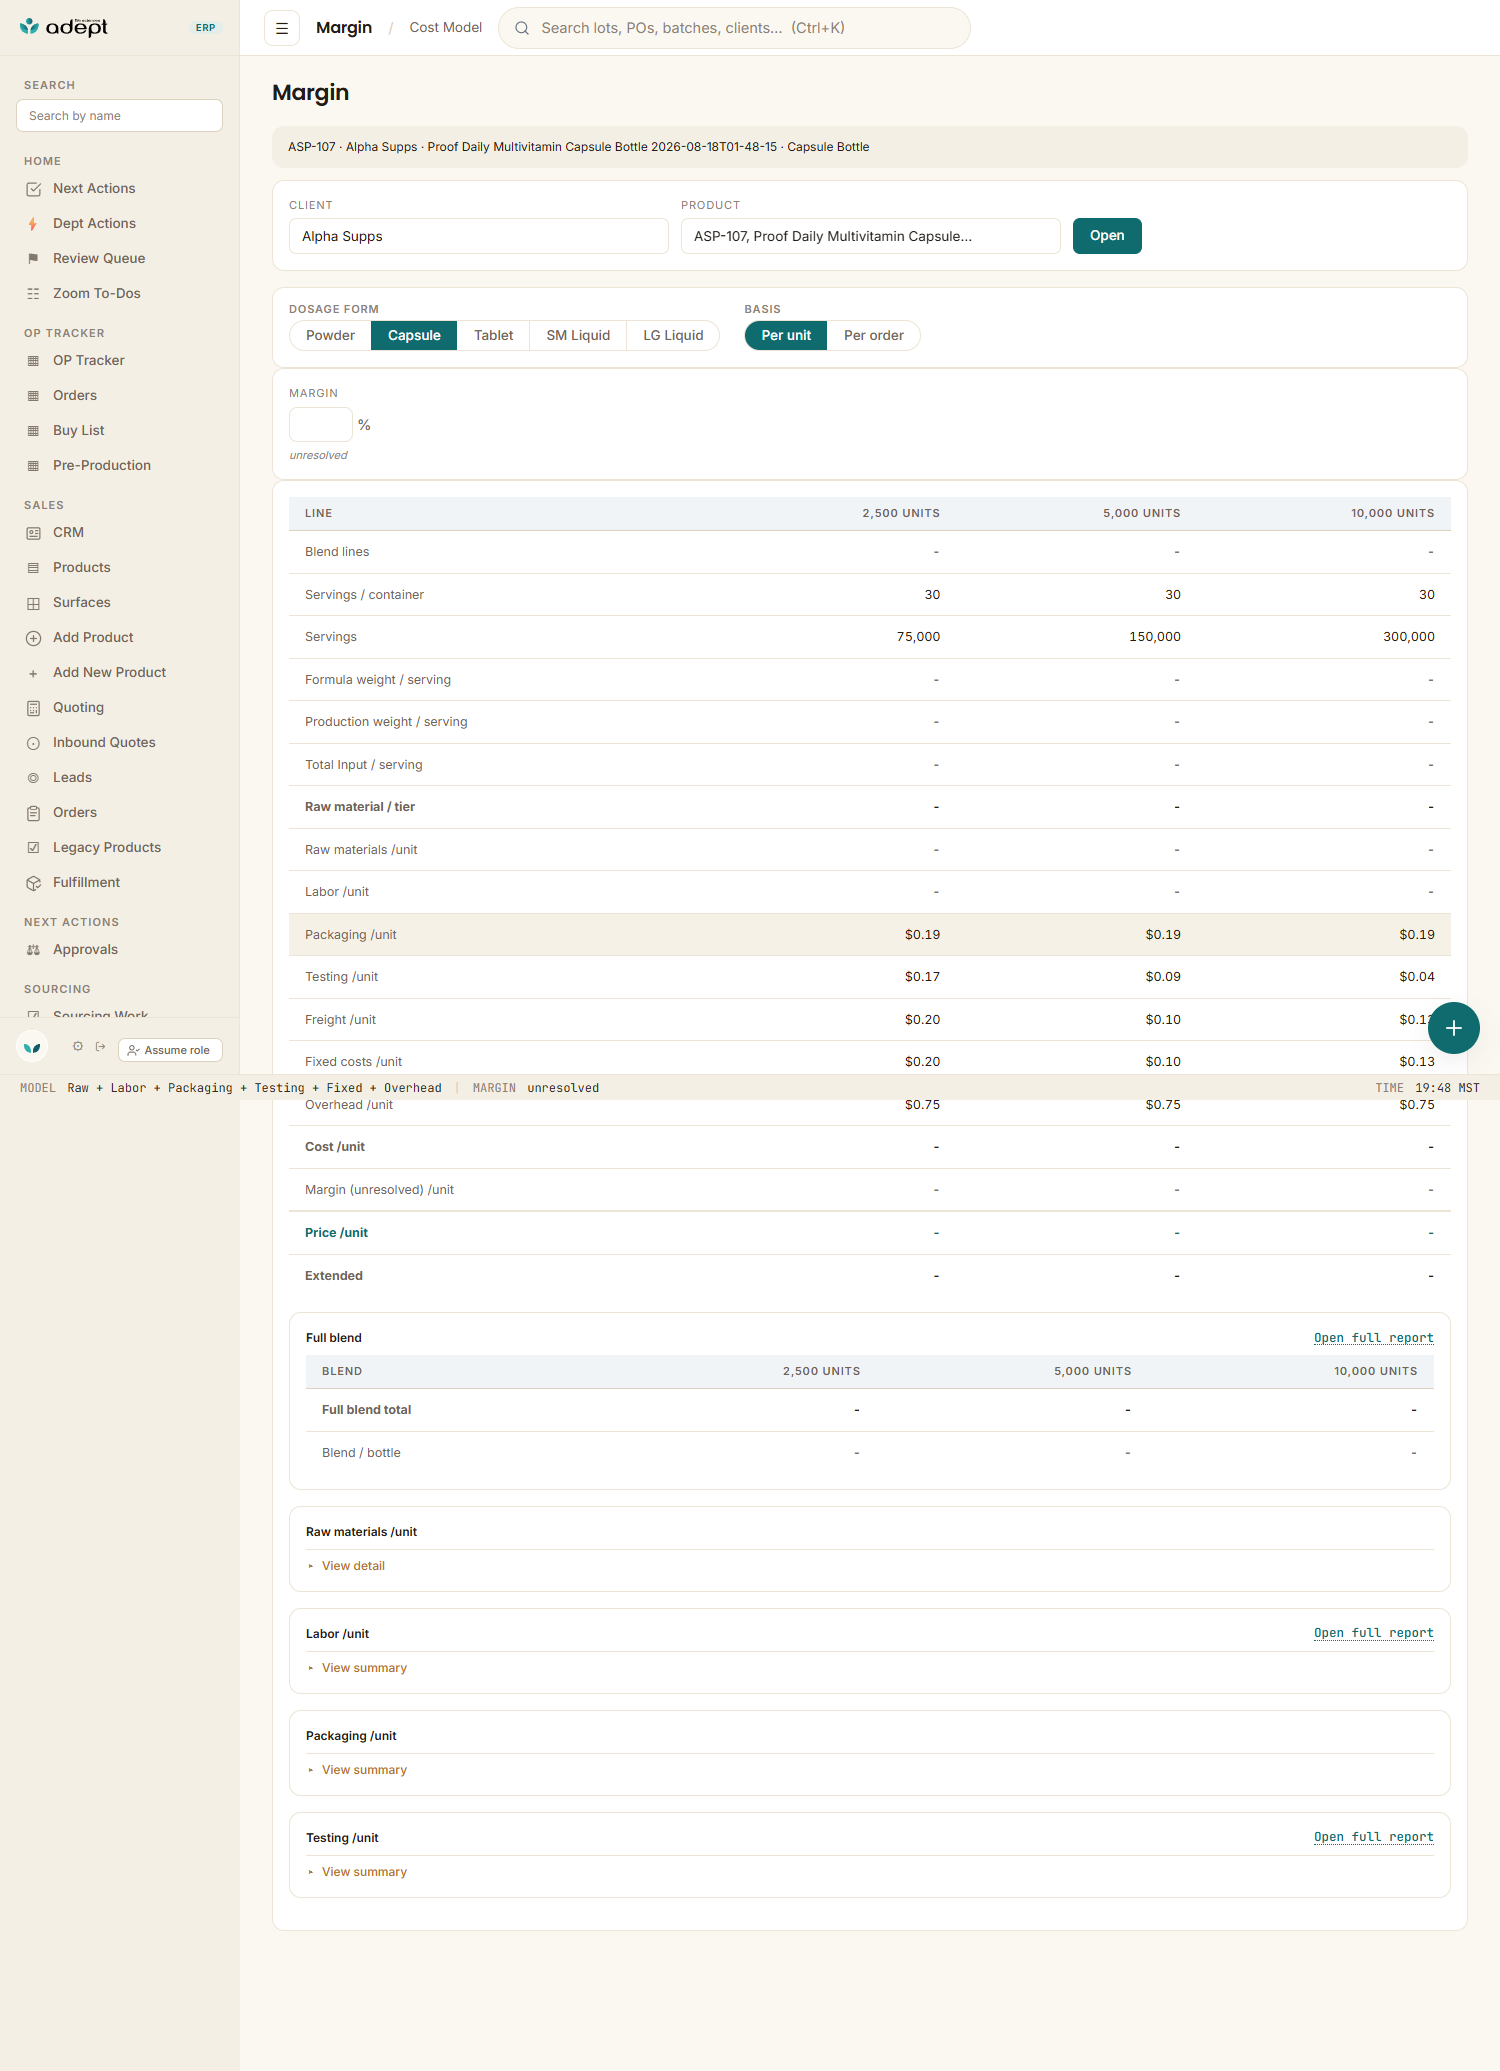This screenshot has width=1500, height=2071.
Task: Open Legacy Products in the sidebar
Action: pos(106,848)
